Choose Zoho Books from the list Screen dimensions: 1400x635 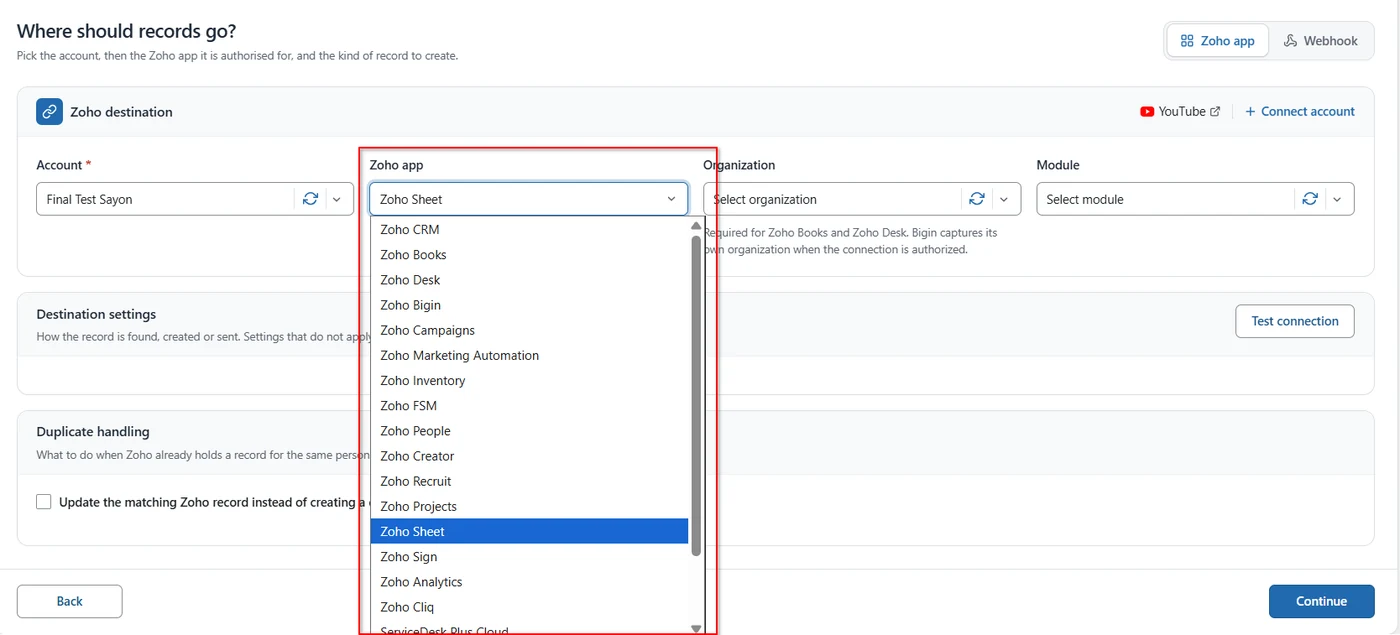coord(529,255)
